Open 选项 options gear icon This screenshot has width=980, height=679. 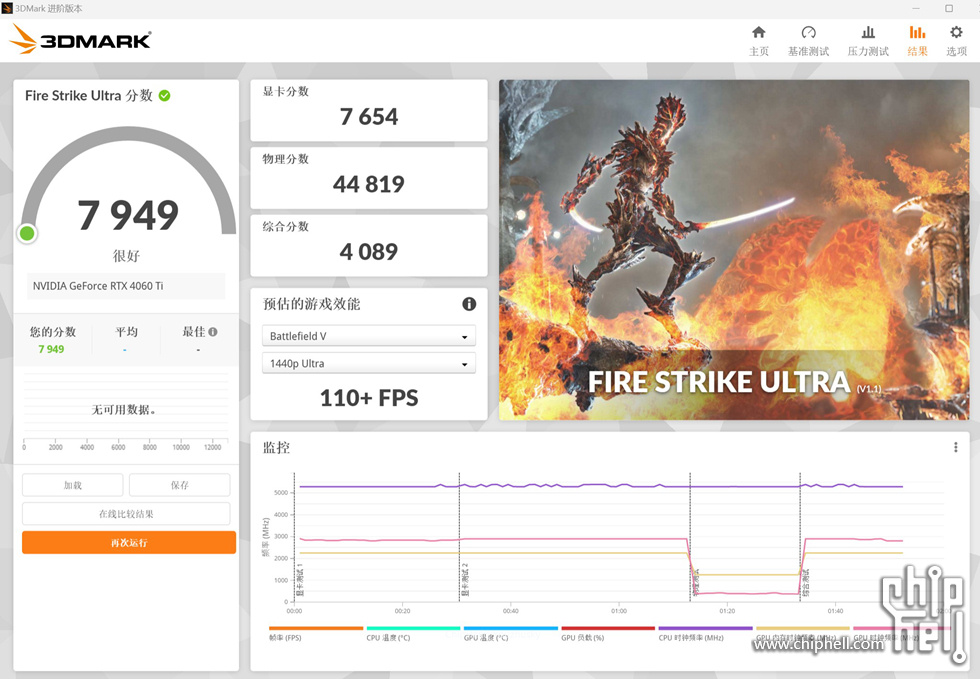(x=956, y=33)
